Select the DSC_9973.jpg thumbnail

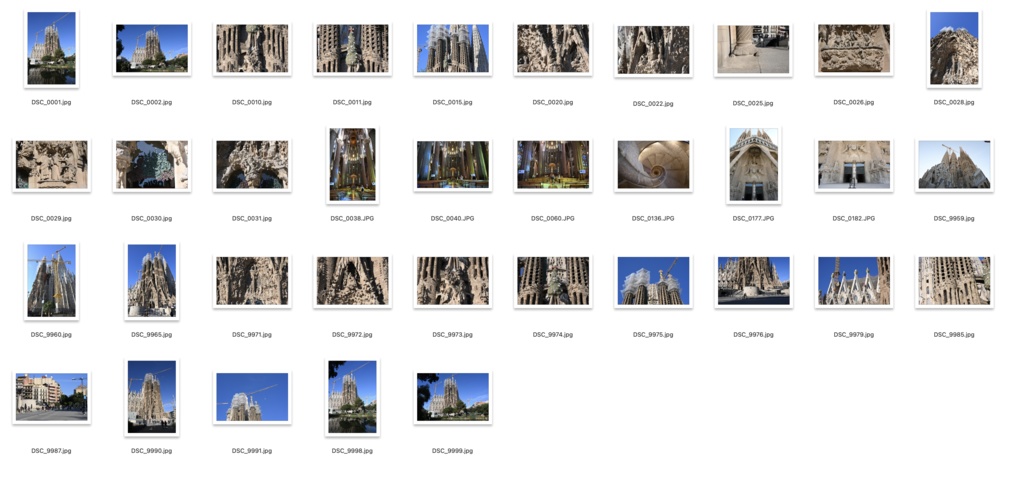tap(453, 282)
